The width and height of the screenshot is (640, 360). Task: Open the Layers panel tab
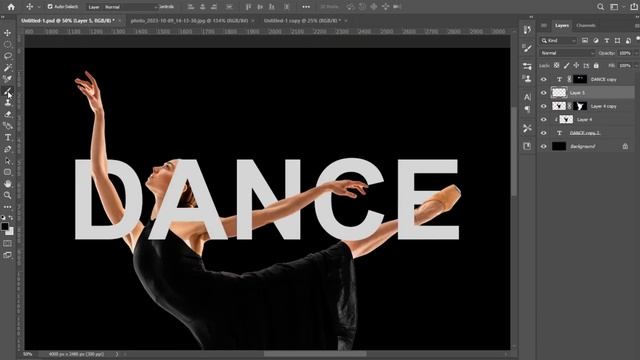coord(562,25)
